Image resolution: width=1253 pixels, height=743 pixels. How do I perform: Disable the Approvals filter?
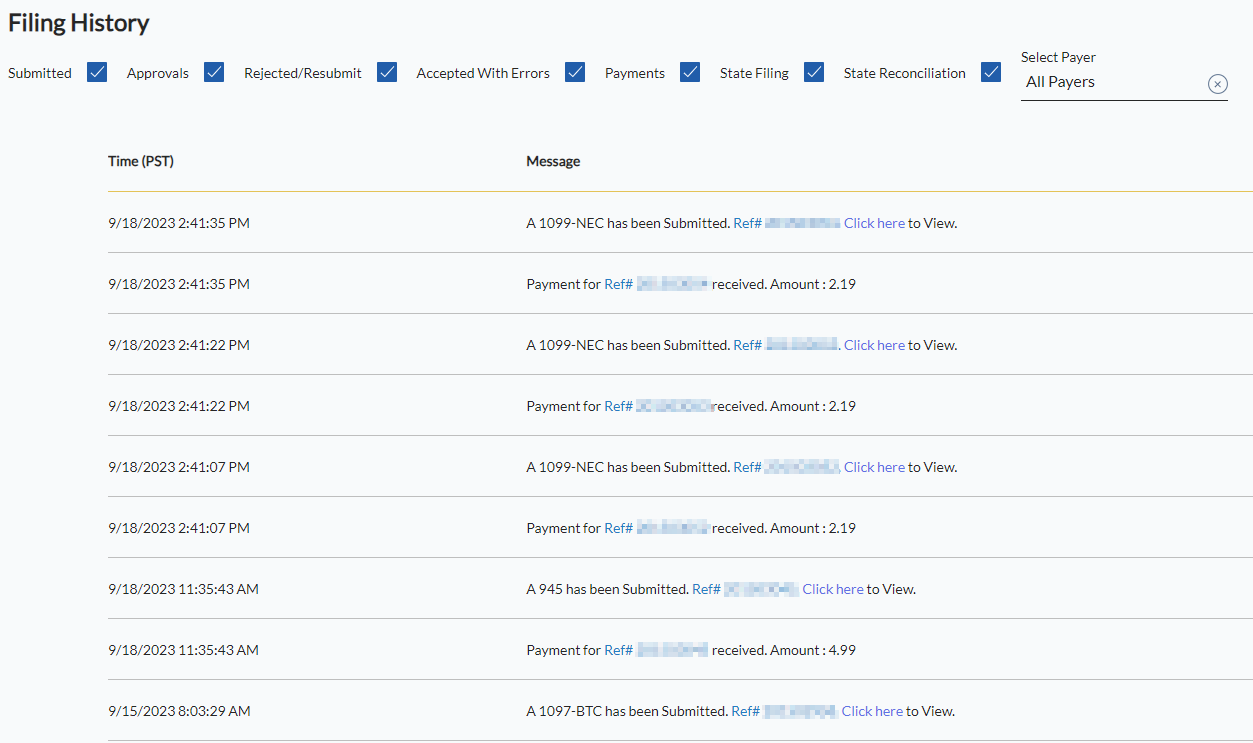click(x=213, y=72)
